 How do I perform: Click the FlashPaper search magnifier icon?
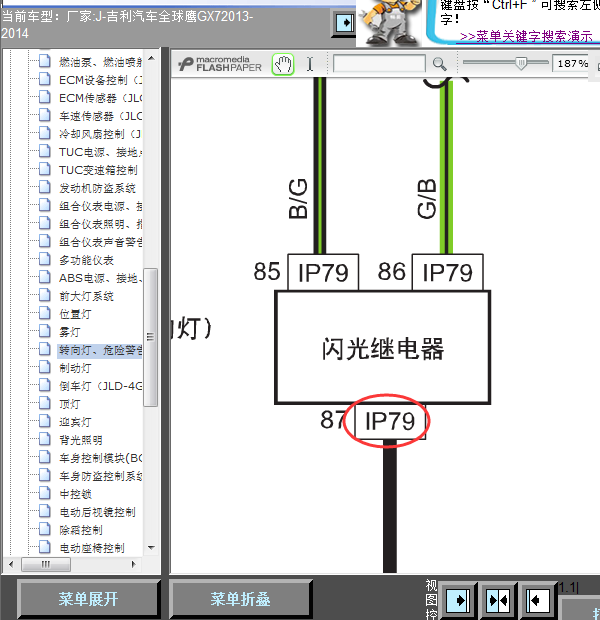tap(439, 64)
